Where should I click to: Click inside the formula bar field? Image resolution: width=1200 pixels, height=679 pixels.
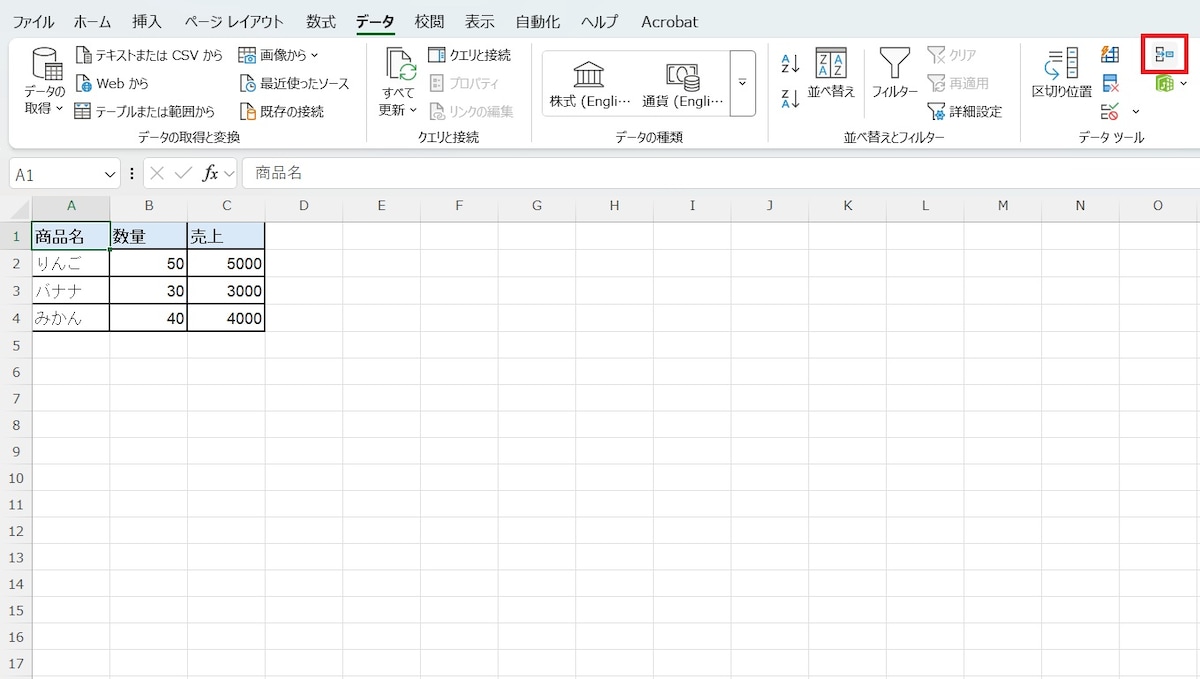click(x=700, y=173)
